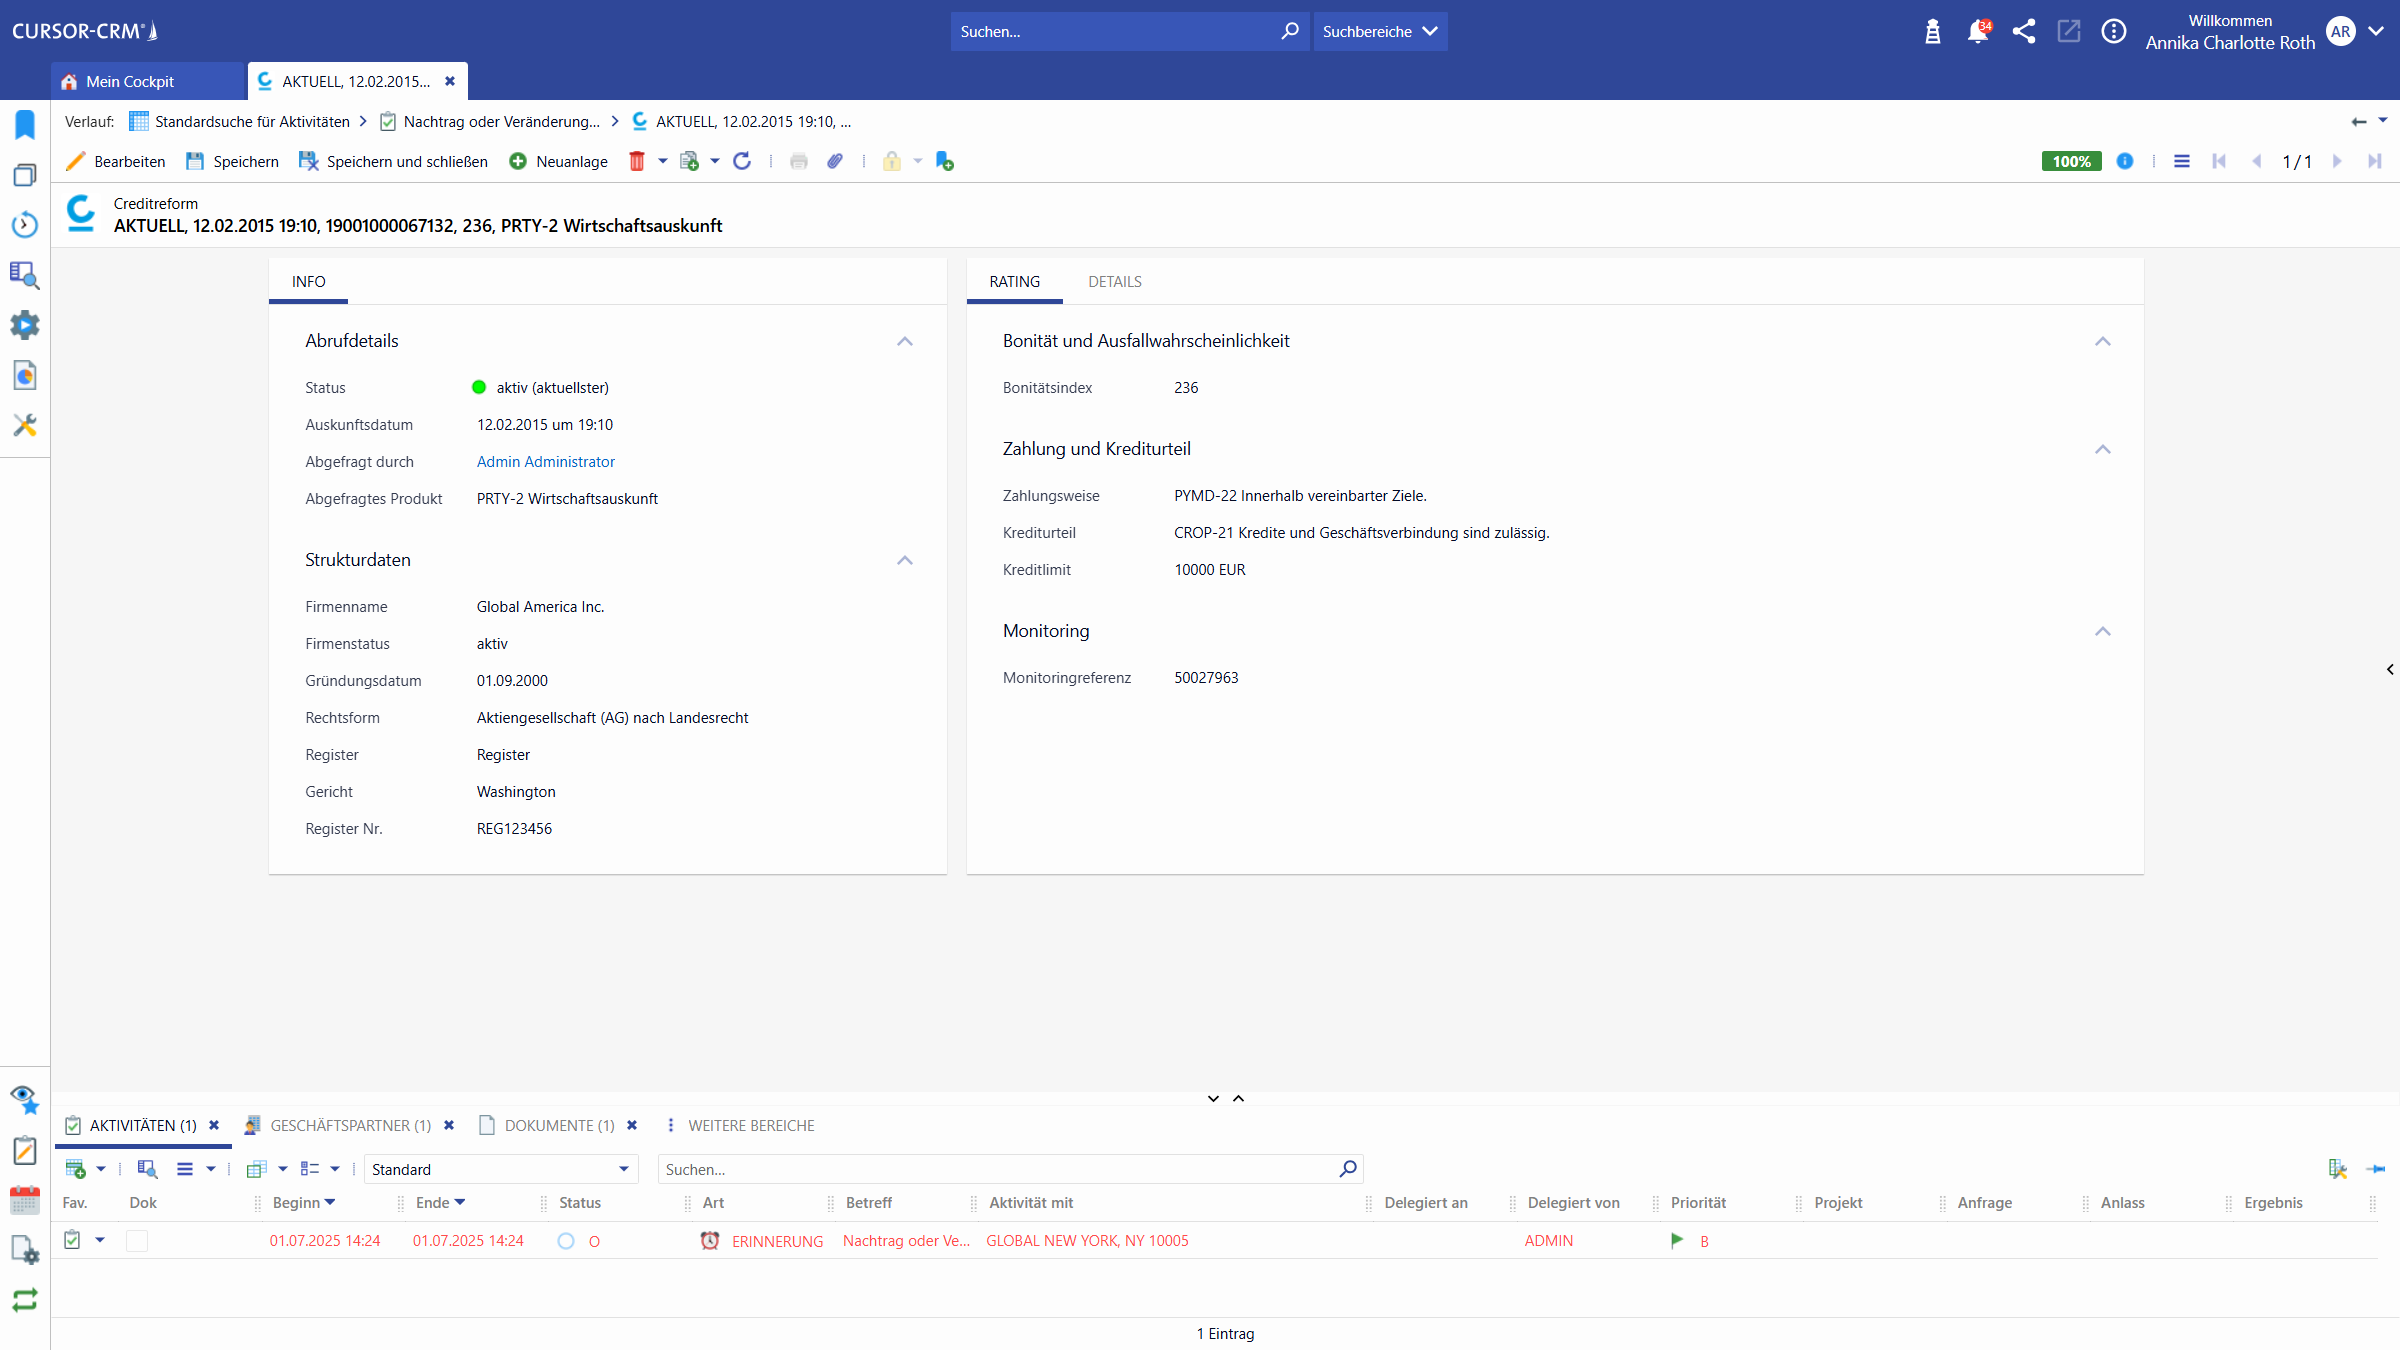
Task: Click the lighthouse icon in header
Action: [x=1933, y=31]
